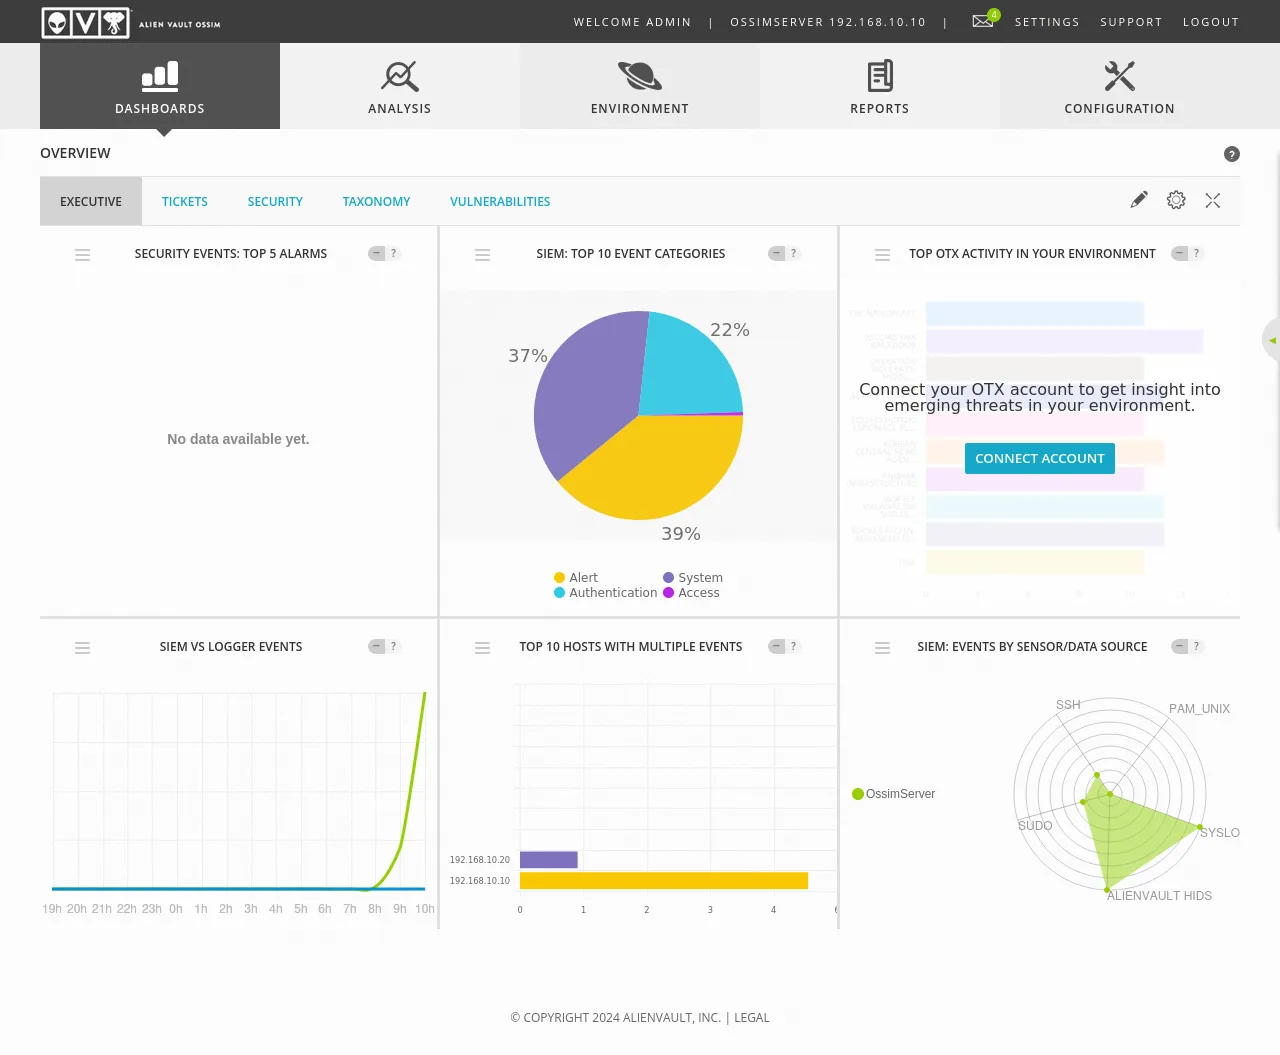Open the Configuration tools icon
This screenshot has height=1055, width=1280.
click(1119, 76)
